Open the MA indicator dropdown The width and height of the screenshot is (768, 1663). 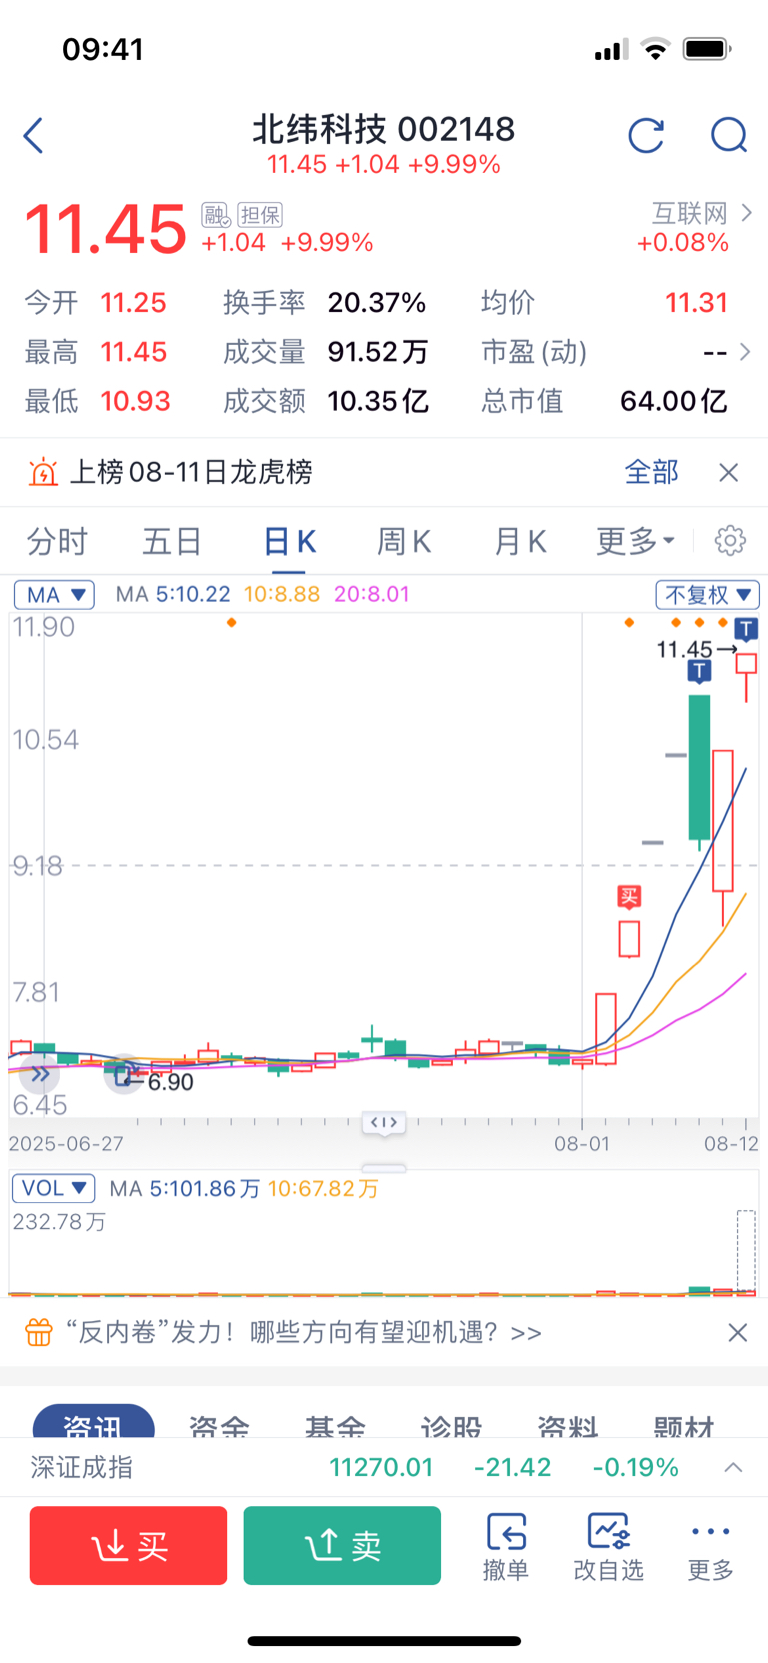click(54, 595)
